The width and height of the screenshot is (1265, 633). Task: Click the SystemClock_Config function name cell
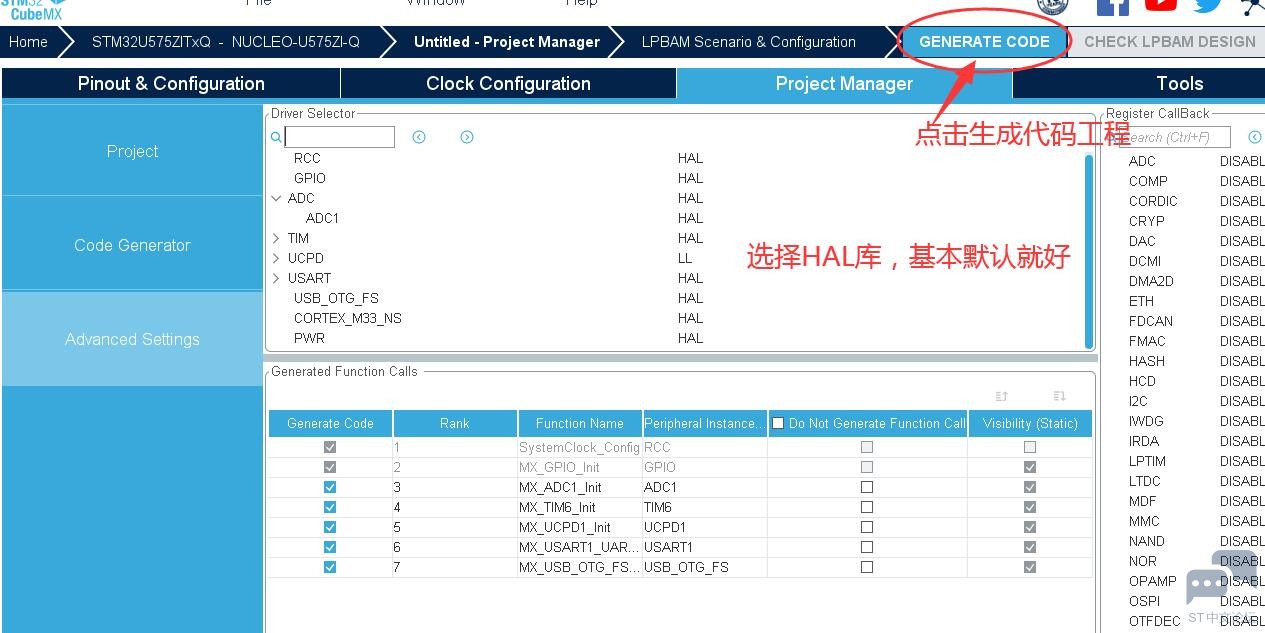(x=579, y=447)
